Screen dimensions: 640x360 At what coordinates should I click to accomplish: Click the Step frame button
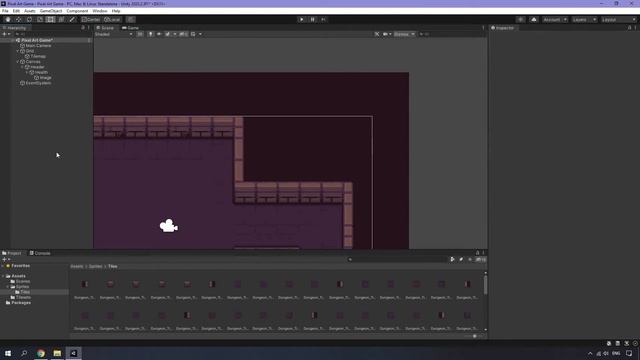tap(323, 20)
